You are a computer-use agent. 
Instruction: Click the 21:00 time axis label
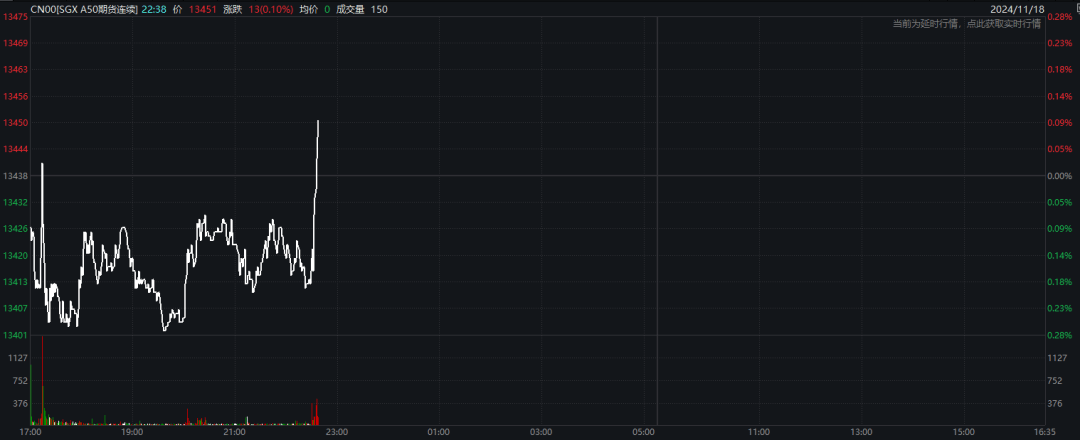pyautogui.click(x=234, y=432)
